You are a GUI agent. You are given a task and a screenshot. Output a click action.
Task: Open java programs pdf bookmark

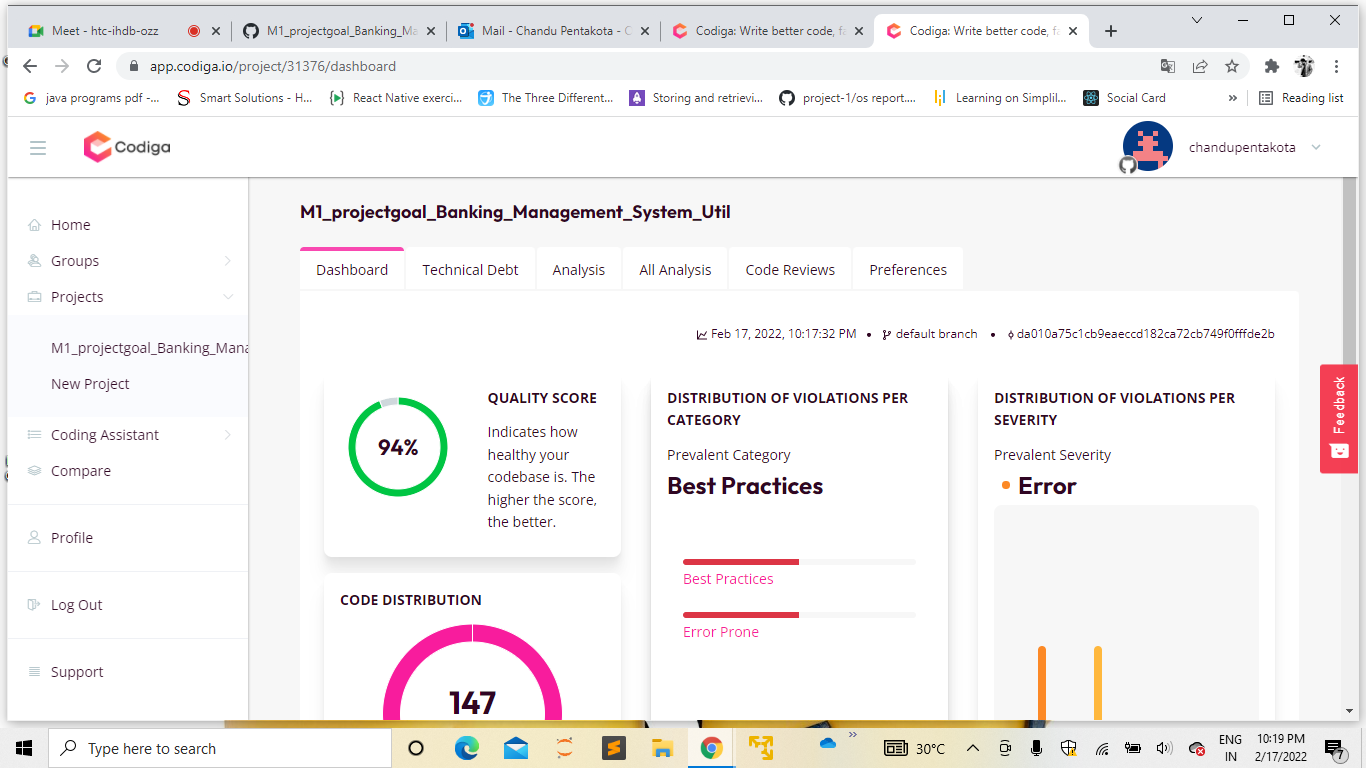coord(91,98)
